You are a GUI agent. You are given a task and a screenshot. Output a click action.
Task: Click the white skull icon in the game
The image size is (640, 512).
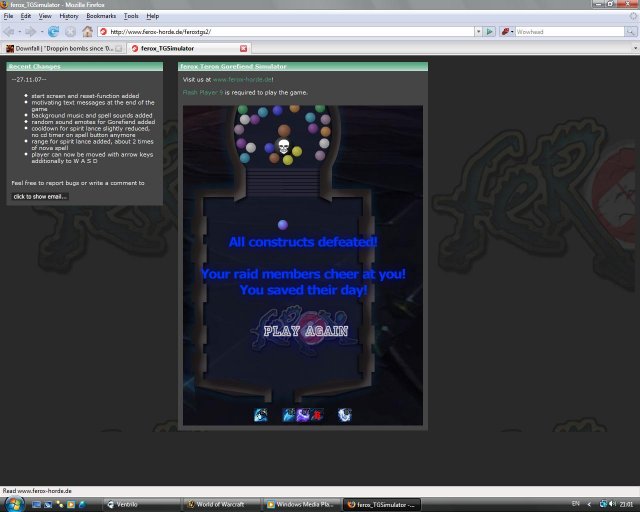click(284, 146)
